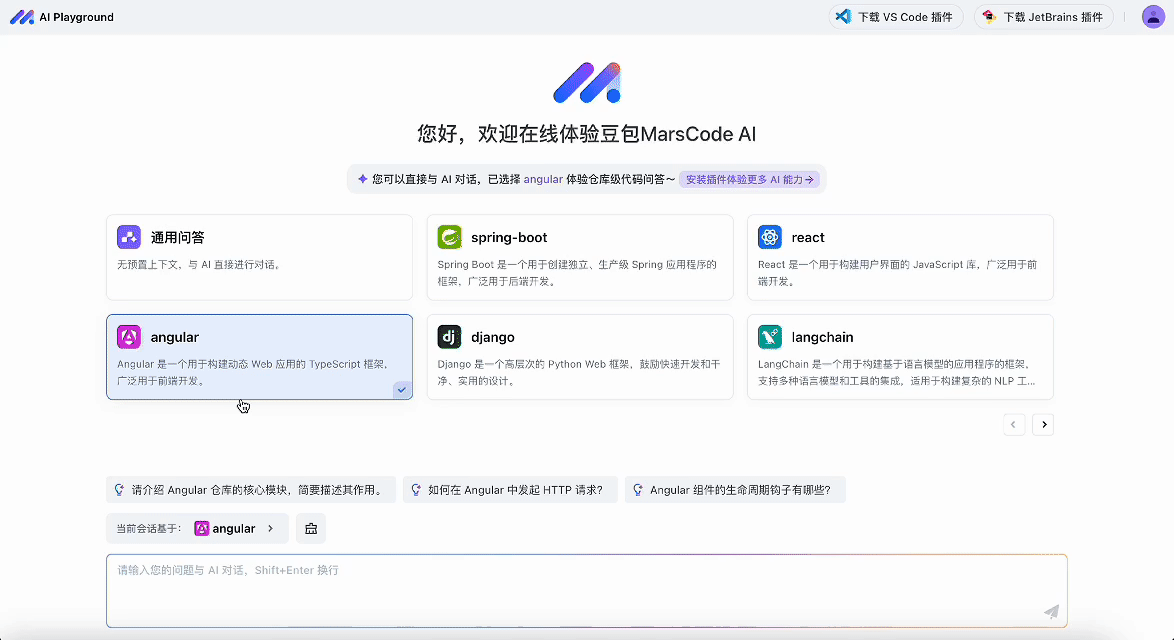Select the langchain repository card

click(x=900, y=357)
